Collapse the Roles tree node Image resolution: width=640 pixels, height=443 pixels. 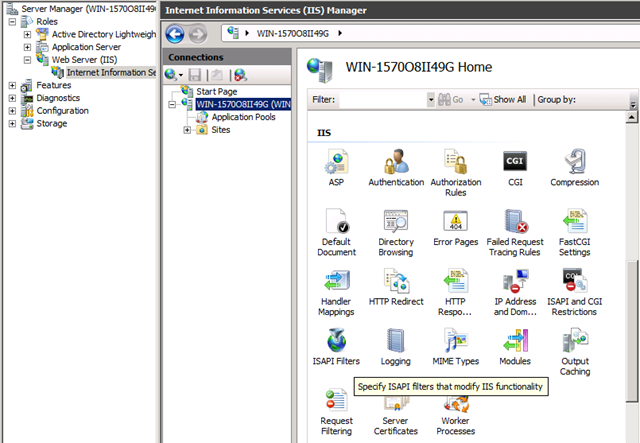point(12,22)
